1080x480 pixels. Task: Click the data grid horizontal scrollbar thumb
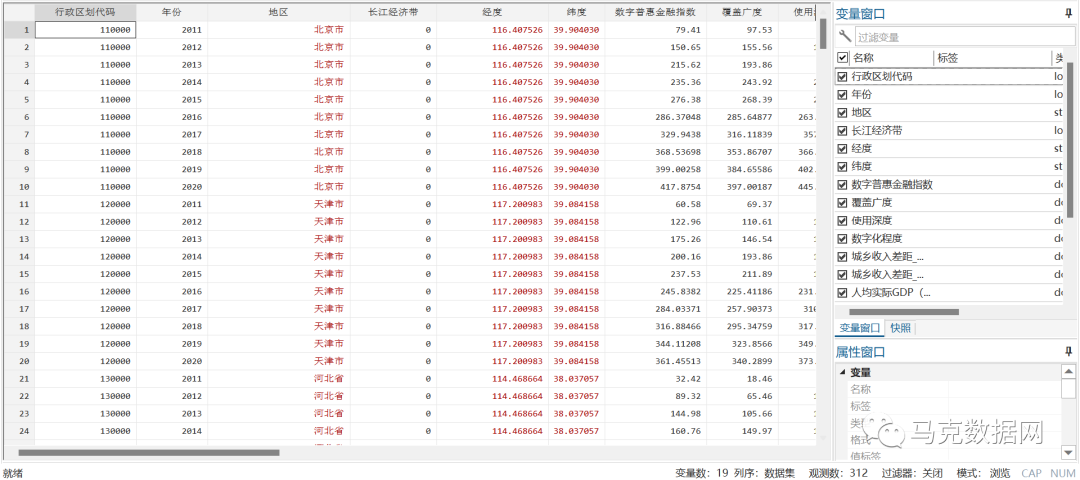pyautogui.click(x=149, y=452)
